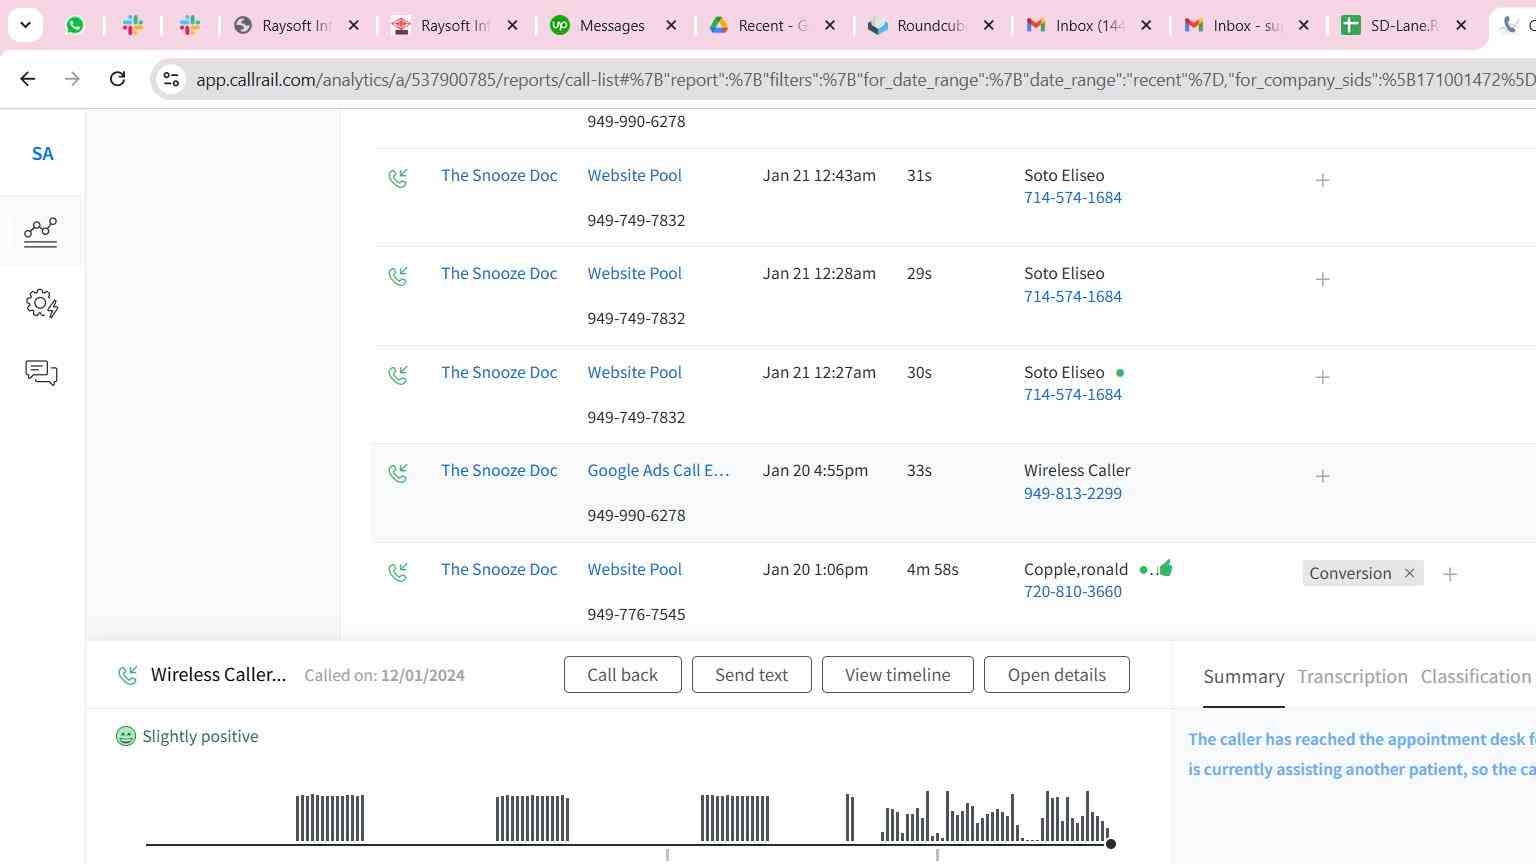Open the chat conversations sidebar icon
This screenshot has width=1536, height=864.
coord(41,373)
